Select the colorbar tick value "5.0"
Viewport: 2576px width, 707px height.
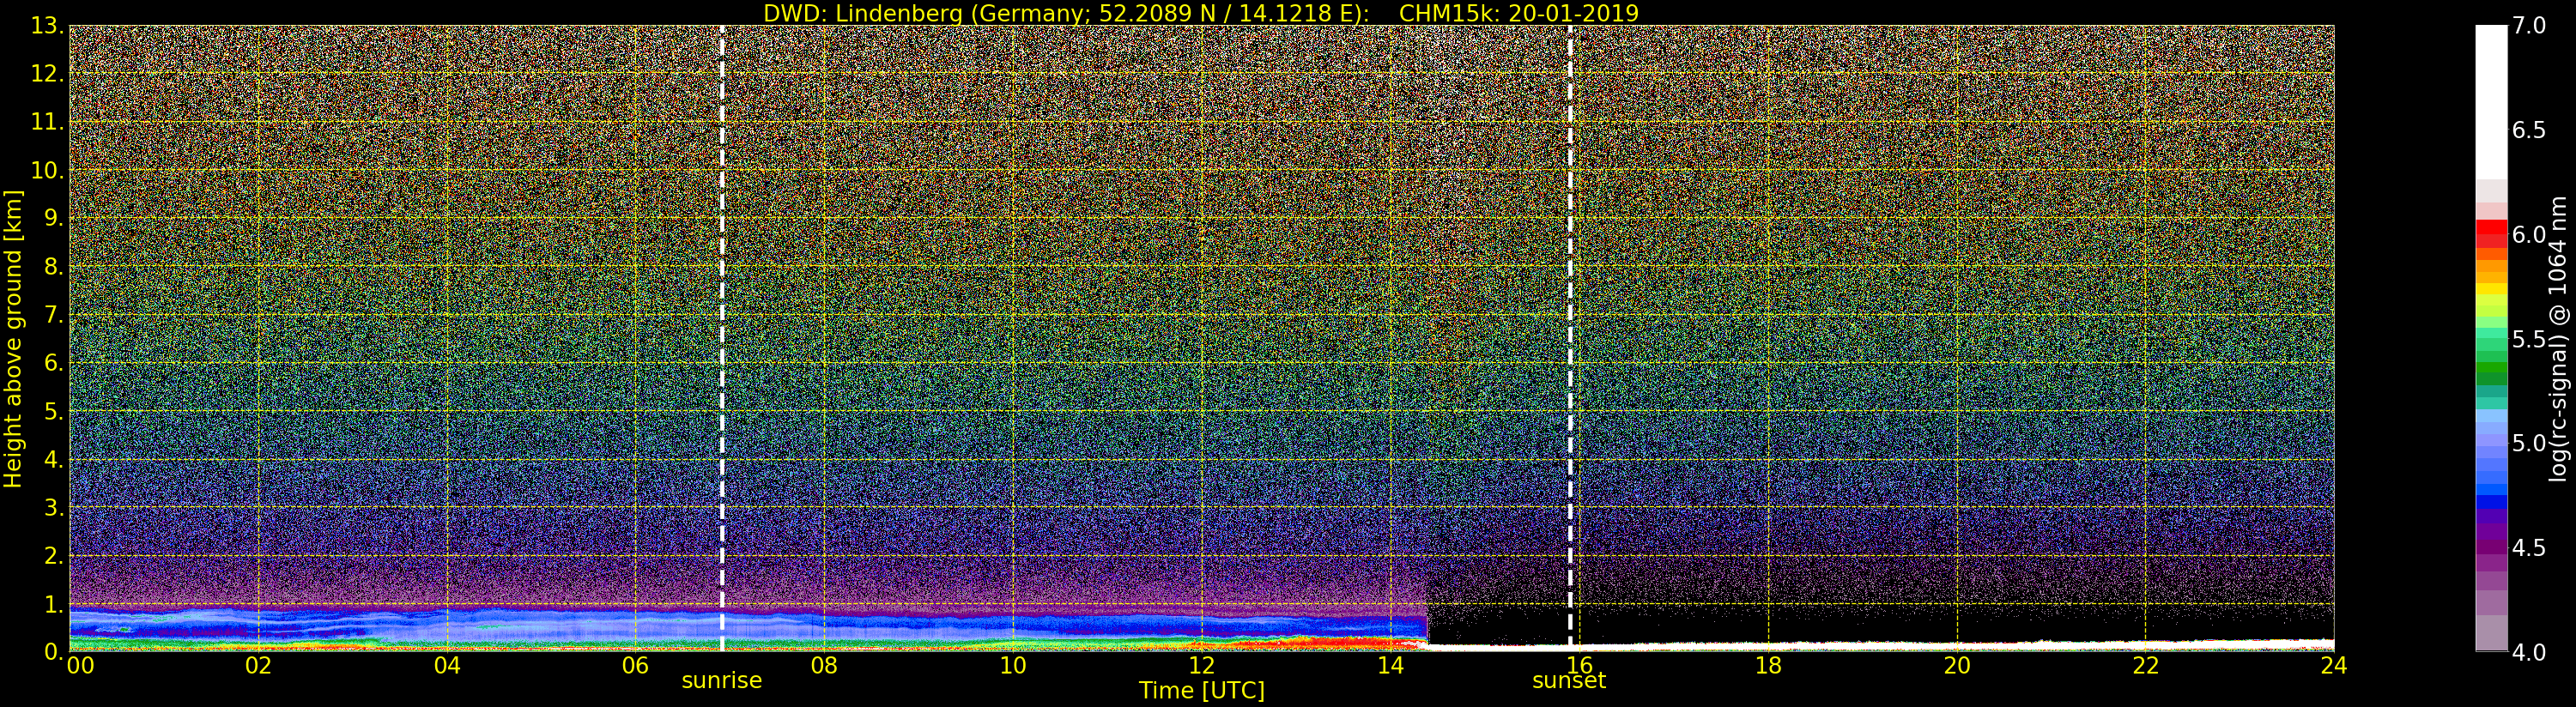(x=2529, y=443)
